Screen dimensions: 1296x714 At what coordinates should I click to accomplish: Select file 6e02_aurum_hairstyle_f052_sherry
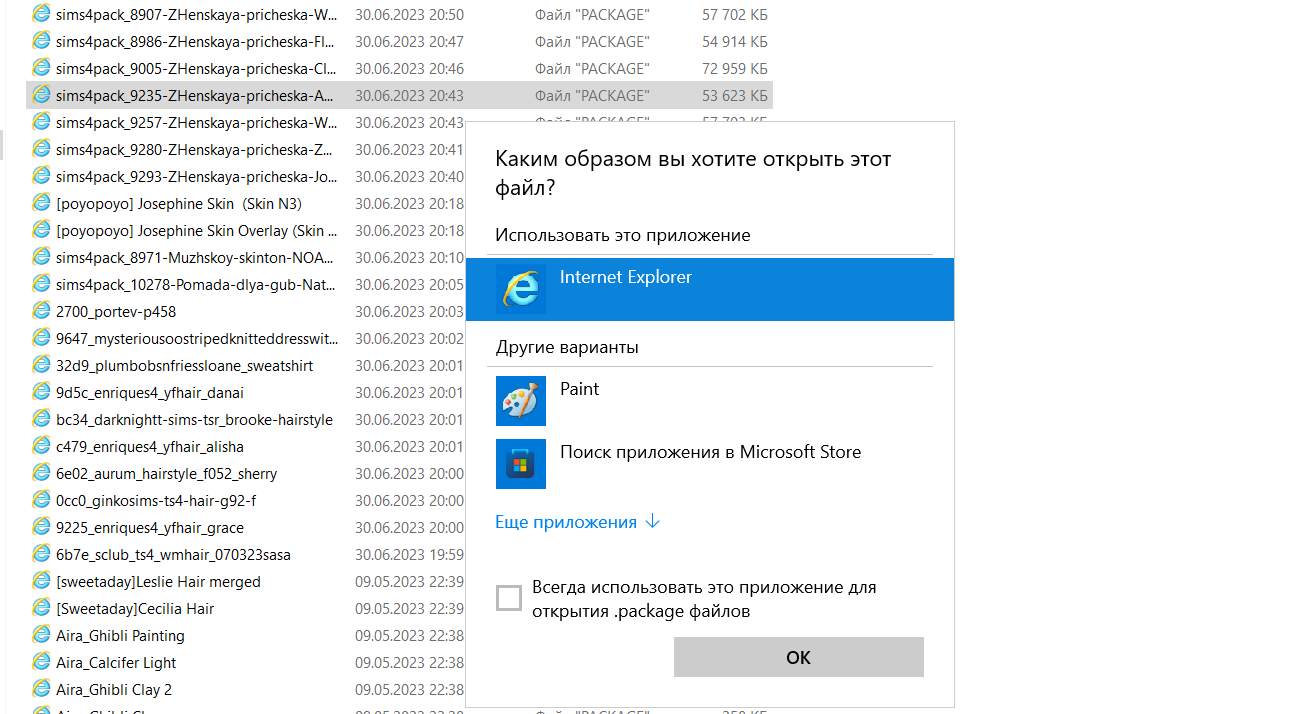pos(167,474)
